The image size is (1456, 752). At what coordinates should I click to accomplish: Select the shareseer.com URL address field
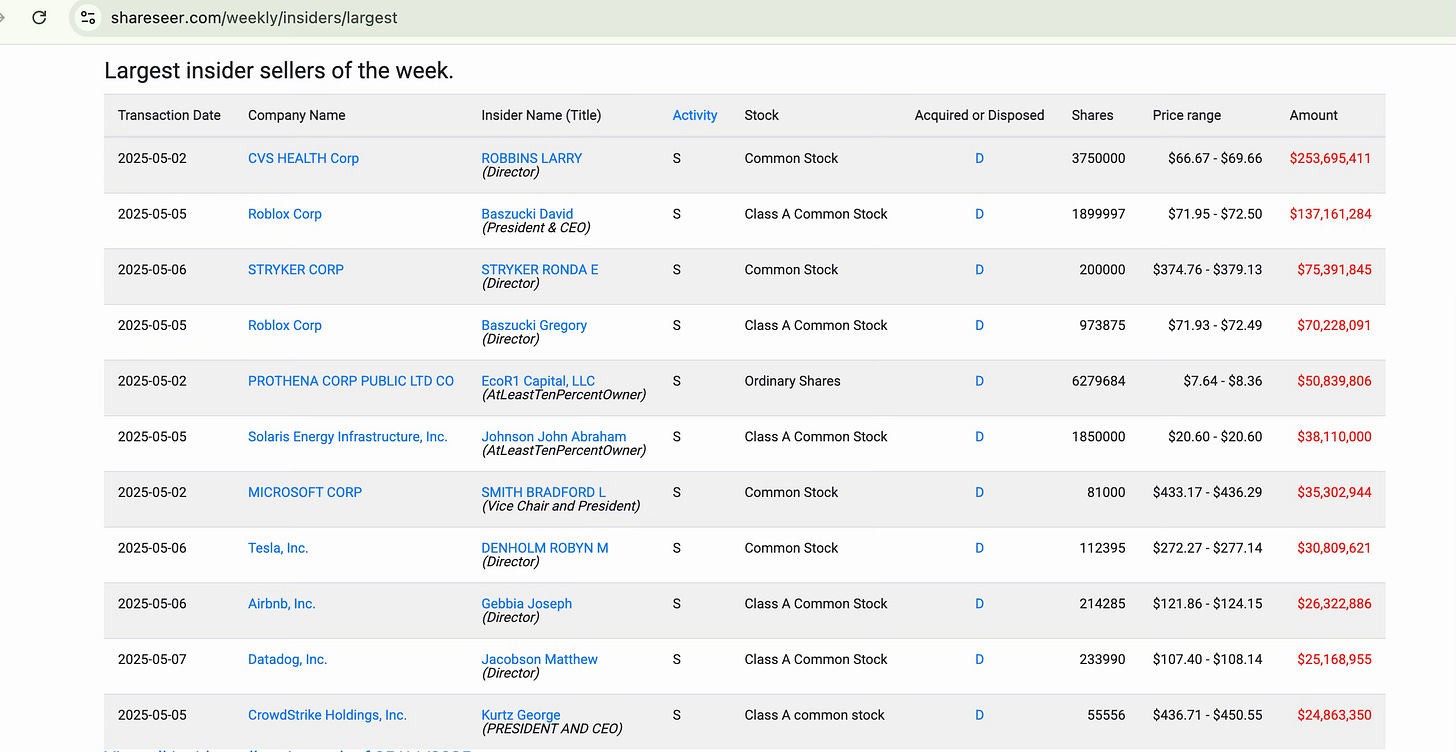click(x=254, y=18)
